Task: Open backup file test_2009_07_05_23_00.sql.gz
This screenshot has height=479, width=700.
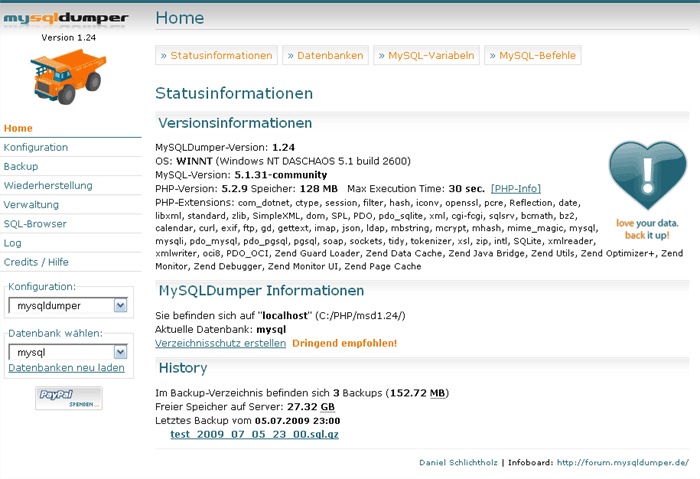Action: click(x=254, y=434)
